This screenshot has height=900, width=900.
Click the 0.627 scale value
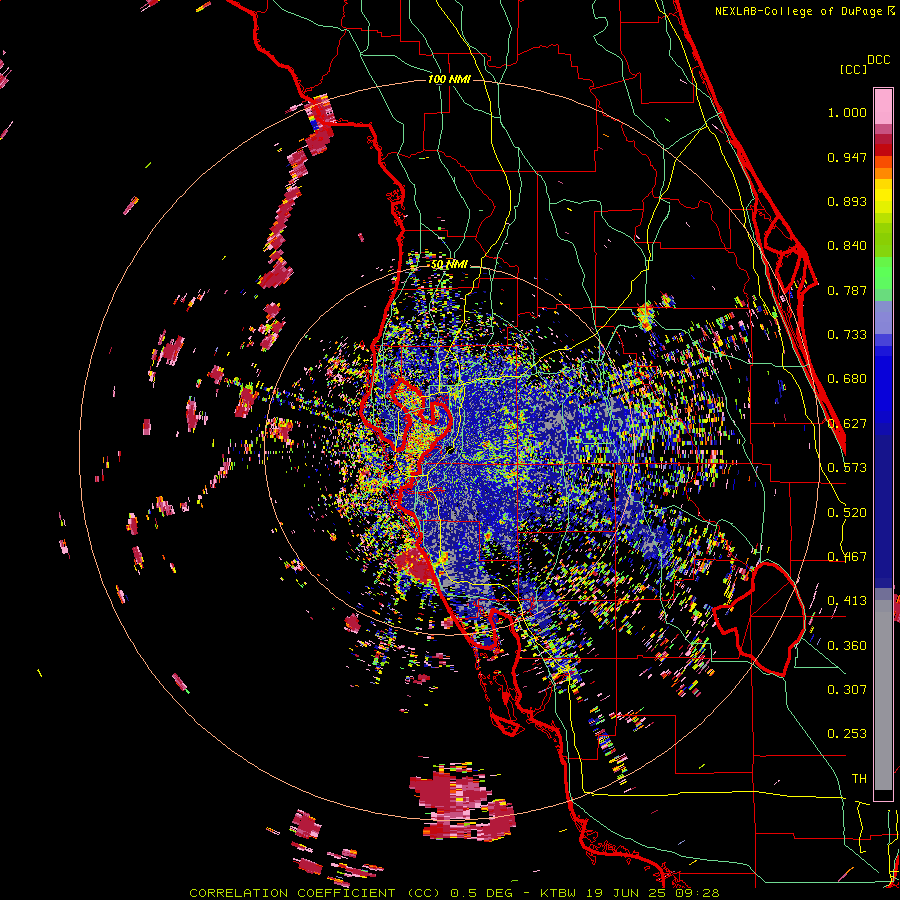click(847, 424)
